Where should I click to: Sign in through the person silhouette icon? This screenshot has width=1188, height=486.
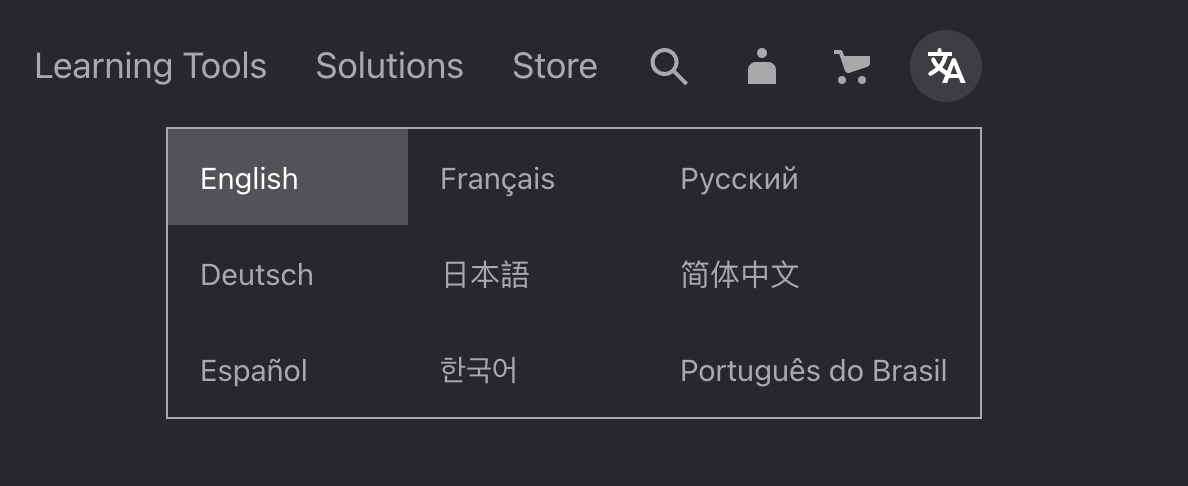761,67
